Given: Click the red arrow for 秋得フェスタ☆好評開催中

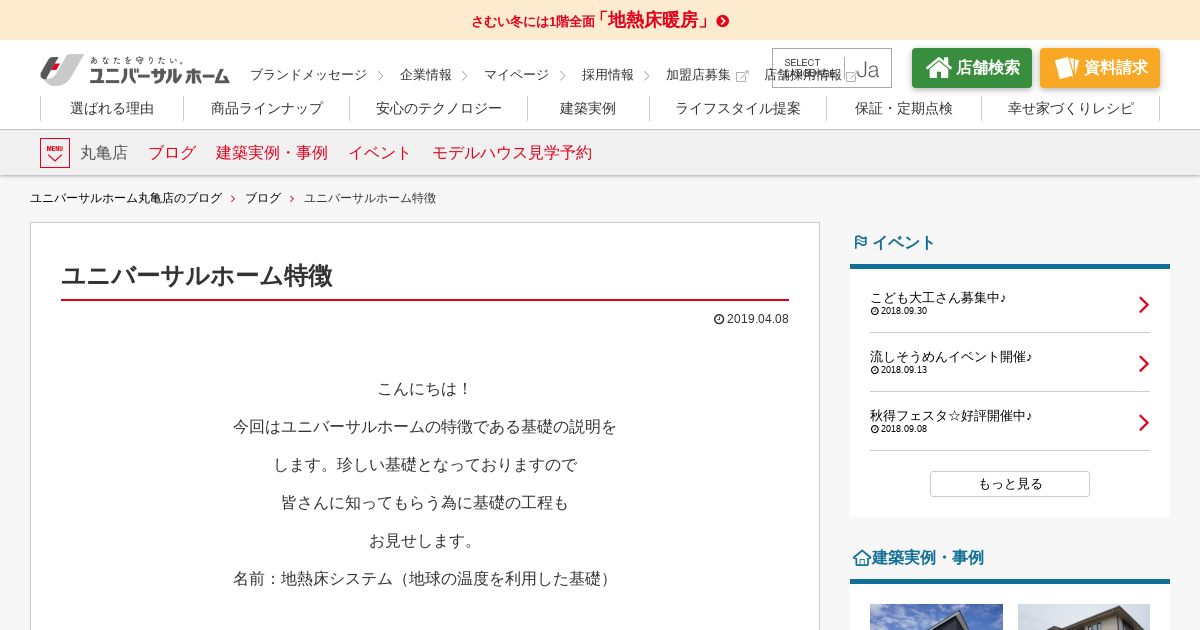Looking at the screenshot, I should 1144,423.
